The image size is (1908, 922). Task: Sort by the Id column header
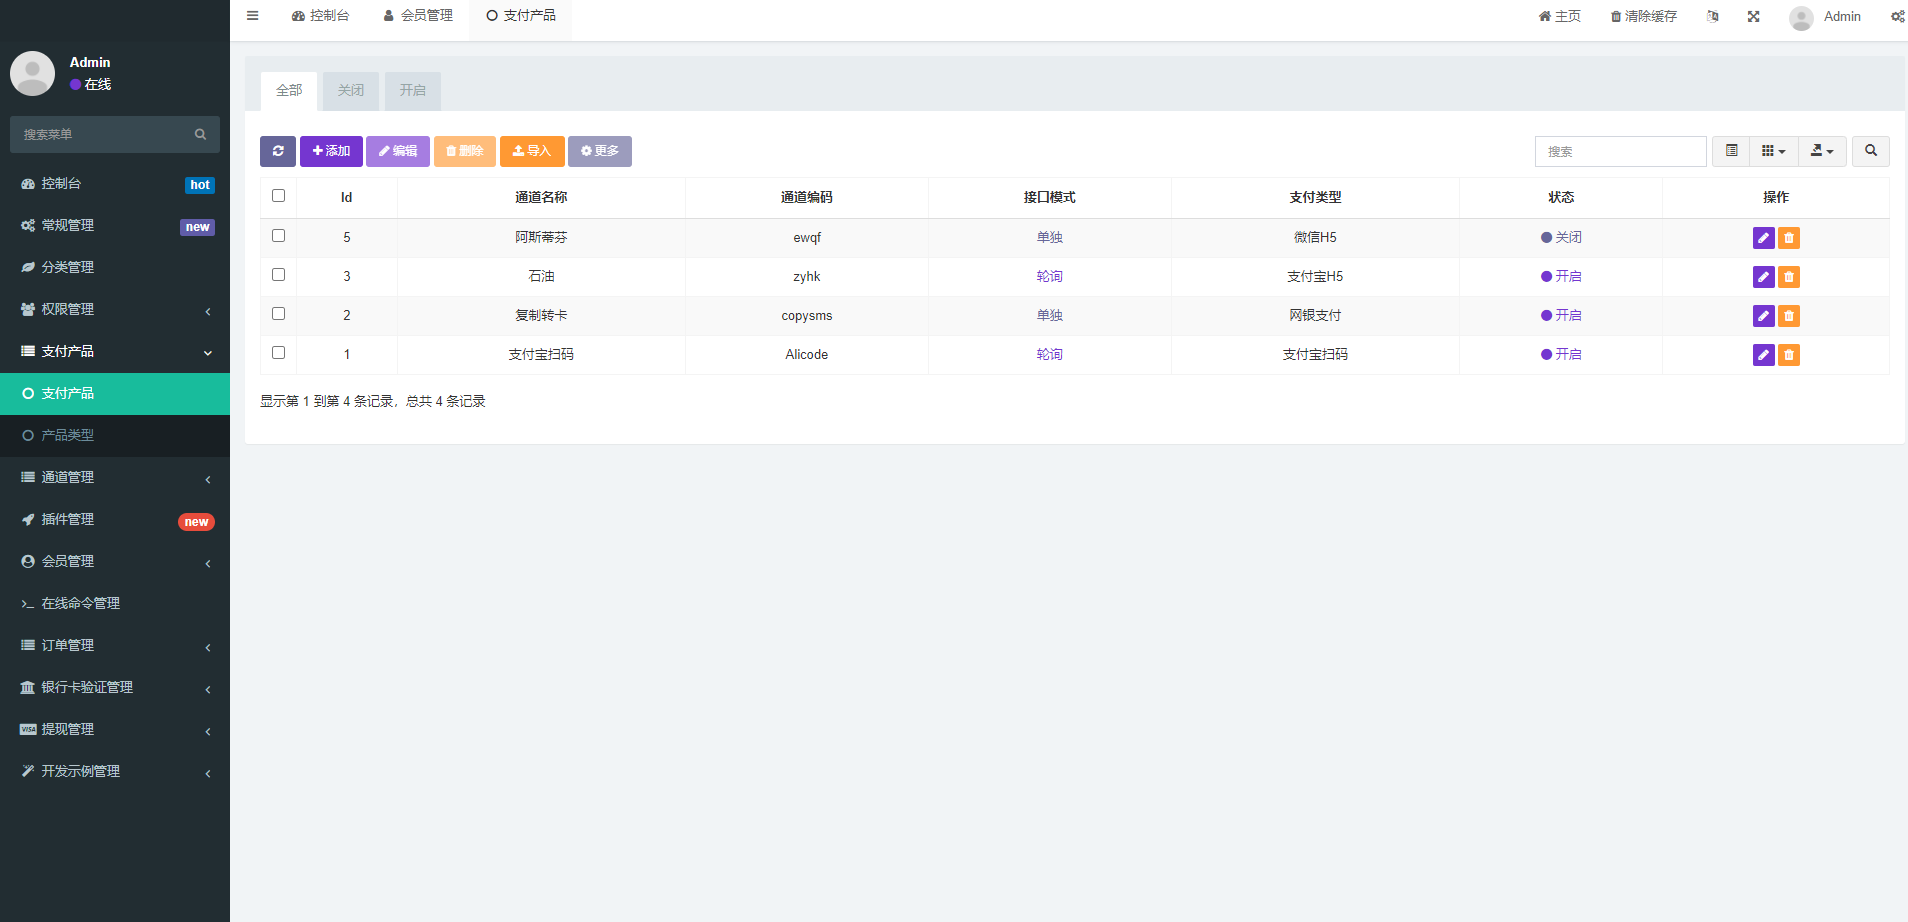pos(347,198)
